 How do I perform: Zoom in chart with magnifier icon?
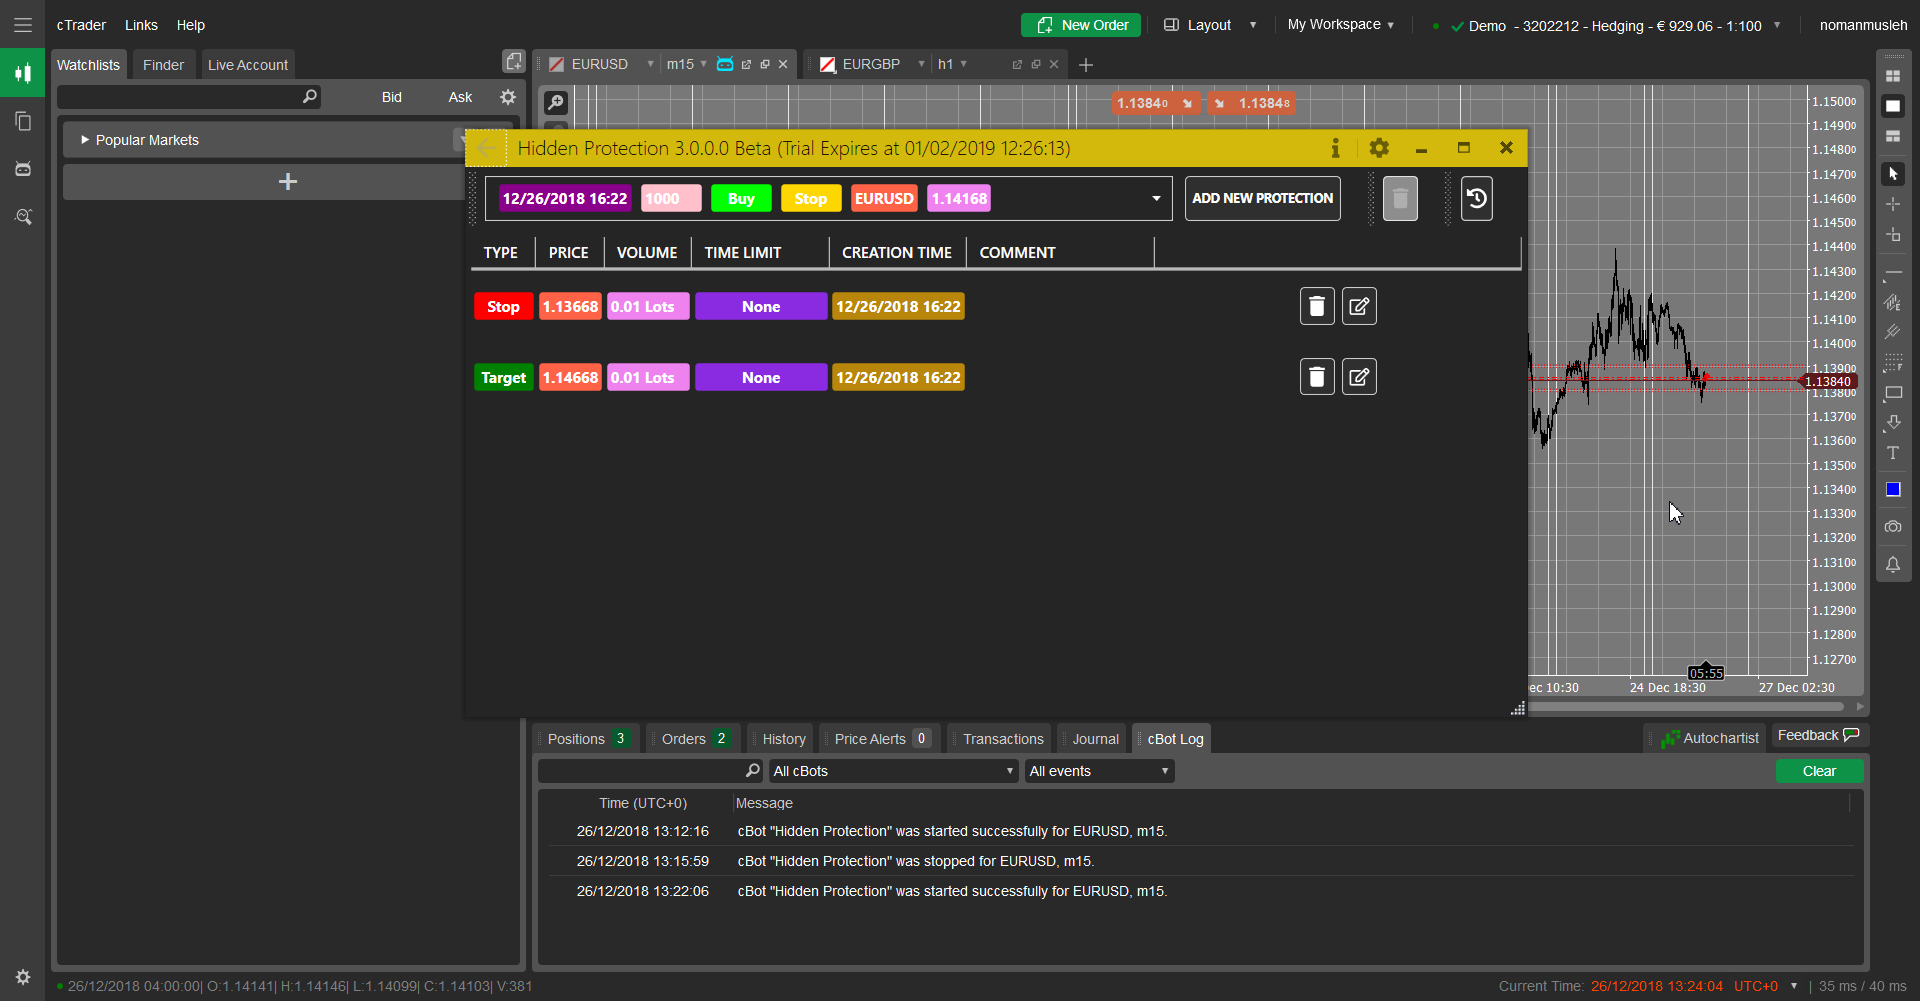click(555, 102)
